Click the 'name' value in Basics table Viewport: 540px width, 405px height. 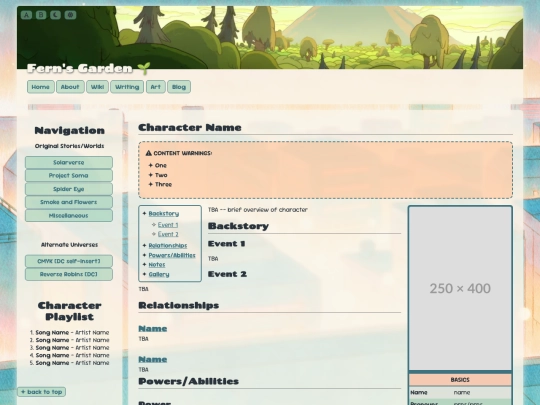click(461, 392)
